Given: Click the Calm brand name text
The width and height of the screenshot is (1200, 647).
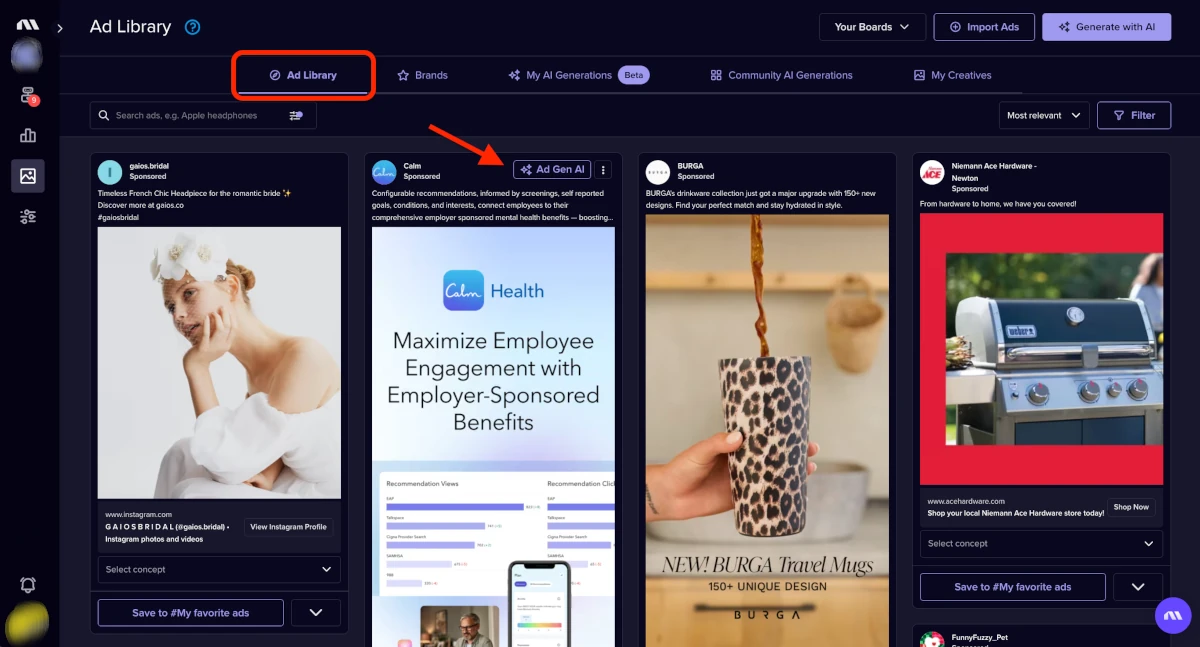Looking at the screenshot, I should [x=412, y=166].
